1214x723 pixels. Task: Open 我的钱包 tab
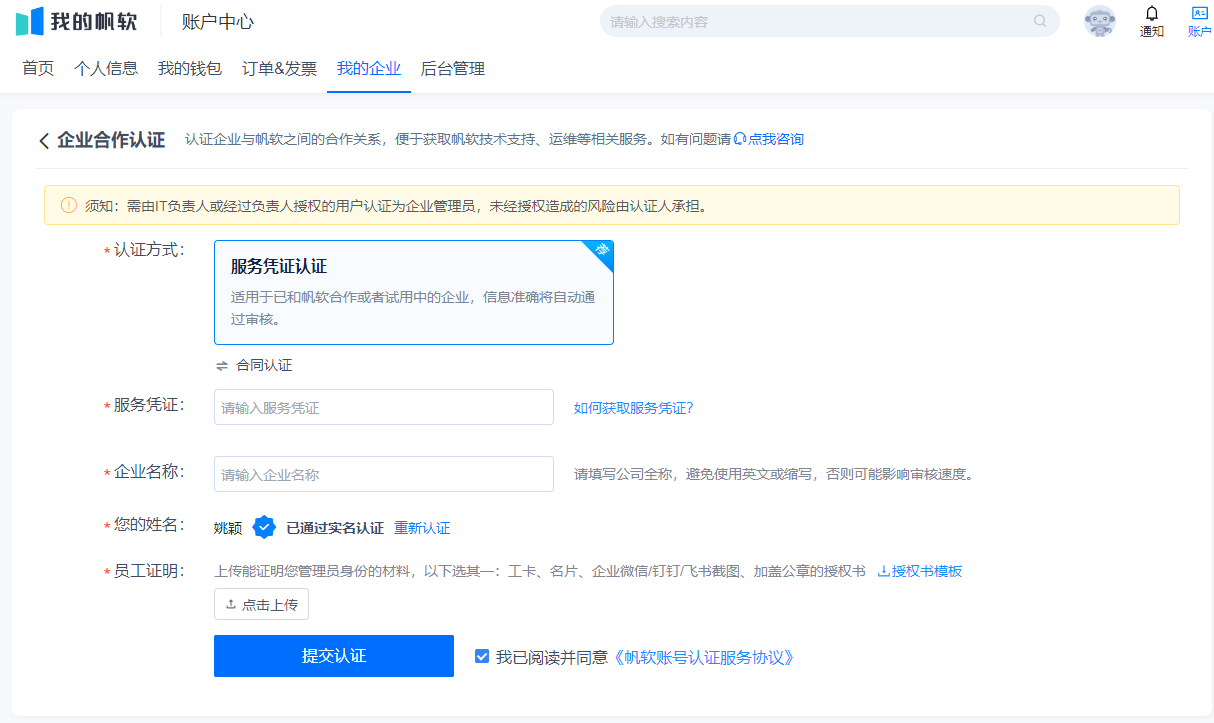190,68
